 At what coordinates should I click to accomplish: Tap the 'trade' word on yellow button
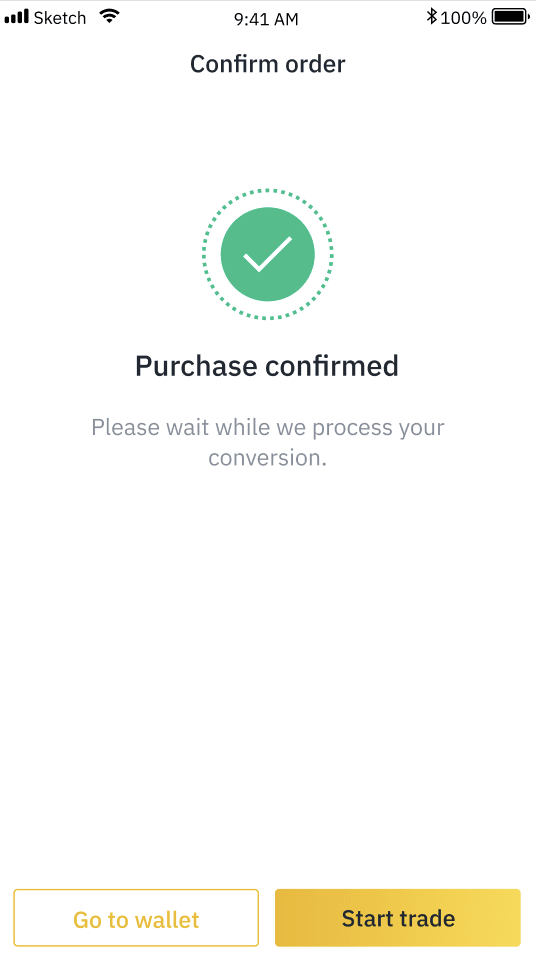click(427, 918)
